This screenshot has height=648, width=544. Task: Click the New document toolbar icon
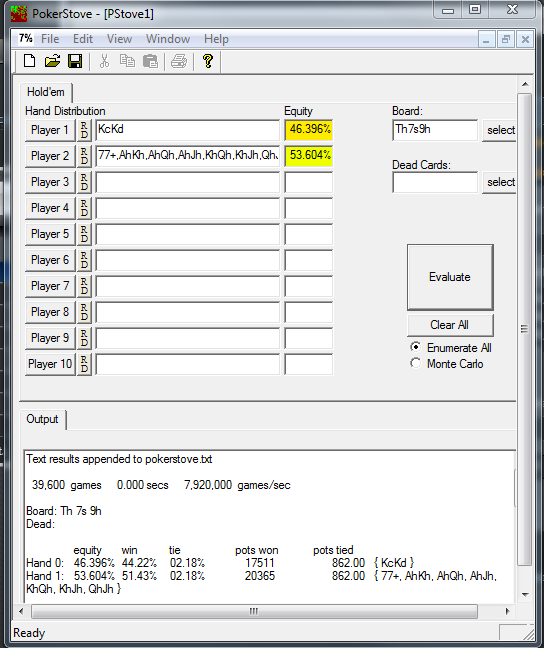[x=29, y=61]
